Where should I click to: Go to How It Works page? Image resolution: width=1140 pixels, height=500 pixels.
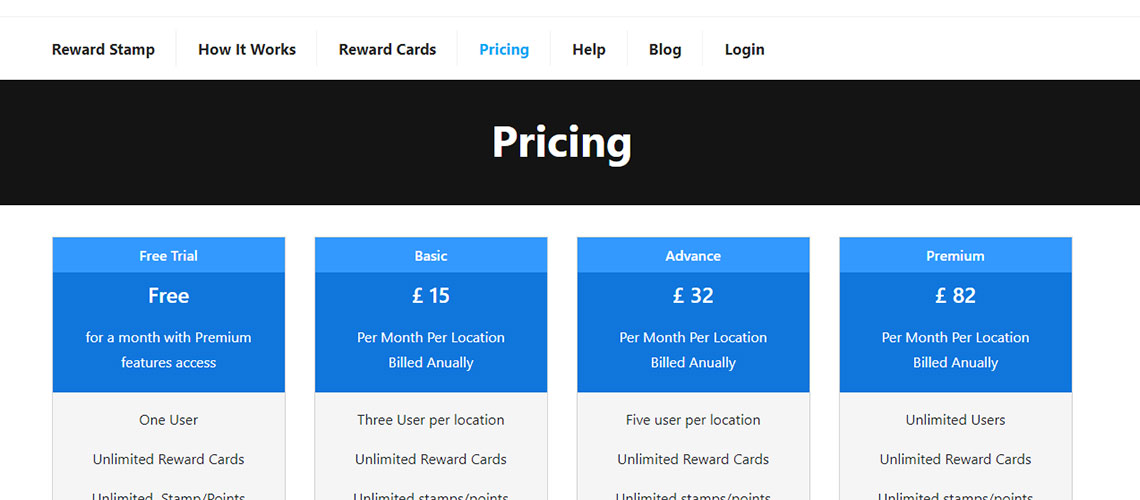click(247, 49)
